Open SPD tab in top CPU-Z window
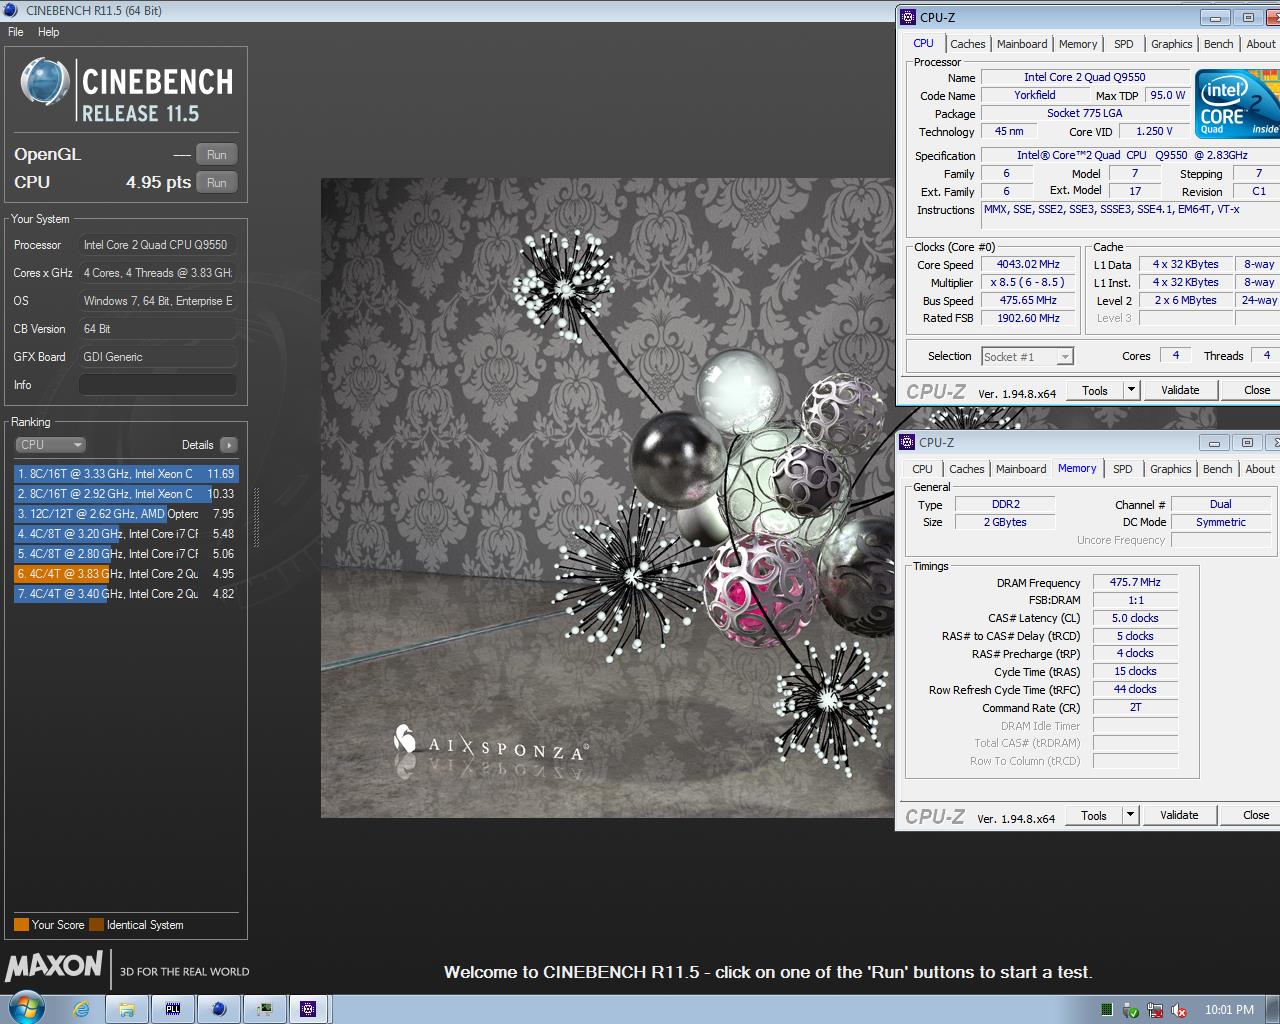Screen dimensions: 1280x1024 (1124, 44)
